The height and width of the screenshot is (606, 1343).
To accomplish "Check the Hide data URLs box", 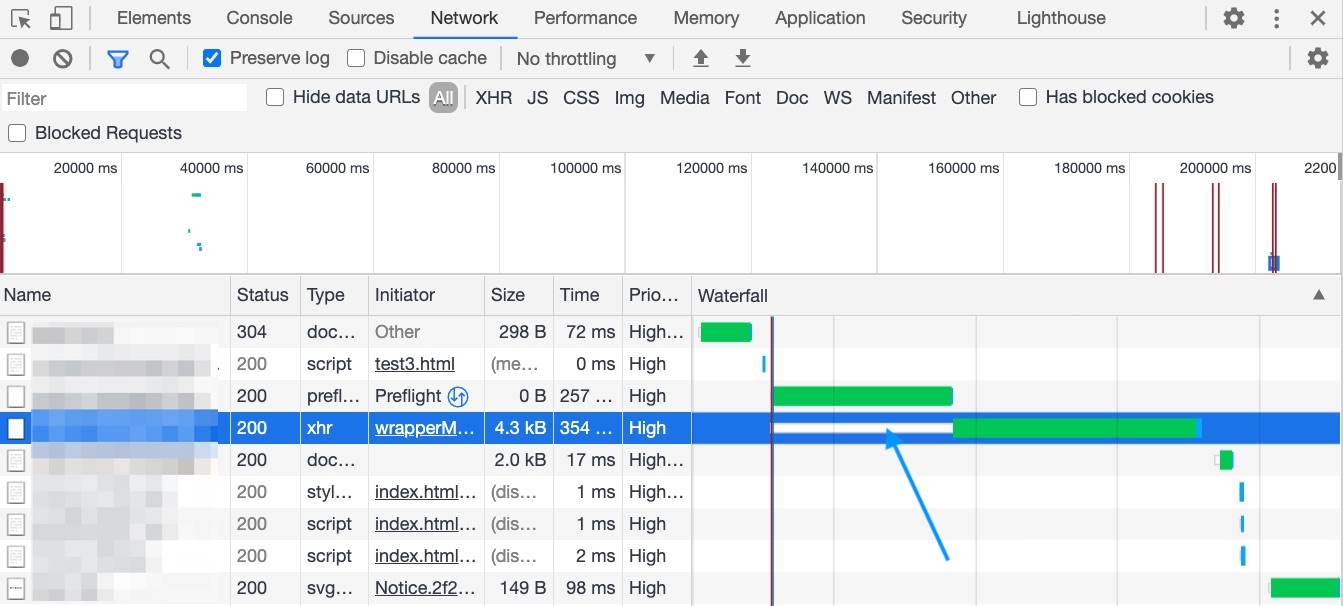I will click(x=273, y=97).
